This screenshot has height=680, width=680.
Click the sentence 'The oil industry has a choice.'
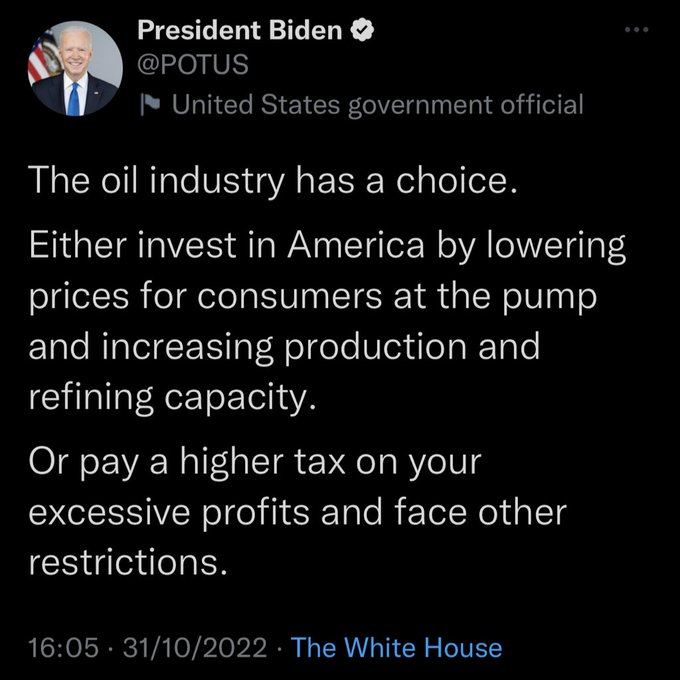[x=268, y=182]
